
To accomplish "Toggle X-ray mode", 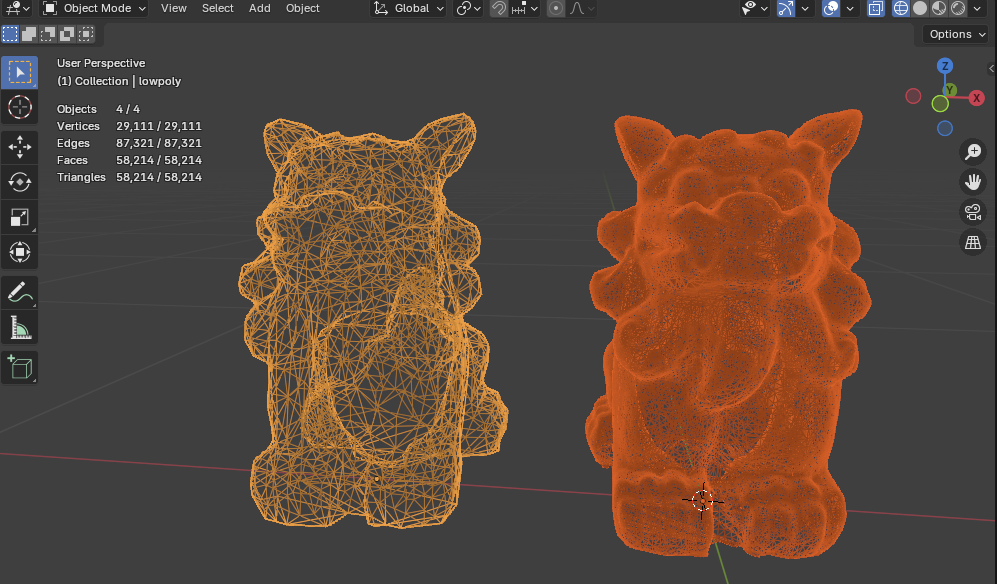I will [876, 8].
